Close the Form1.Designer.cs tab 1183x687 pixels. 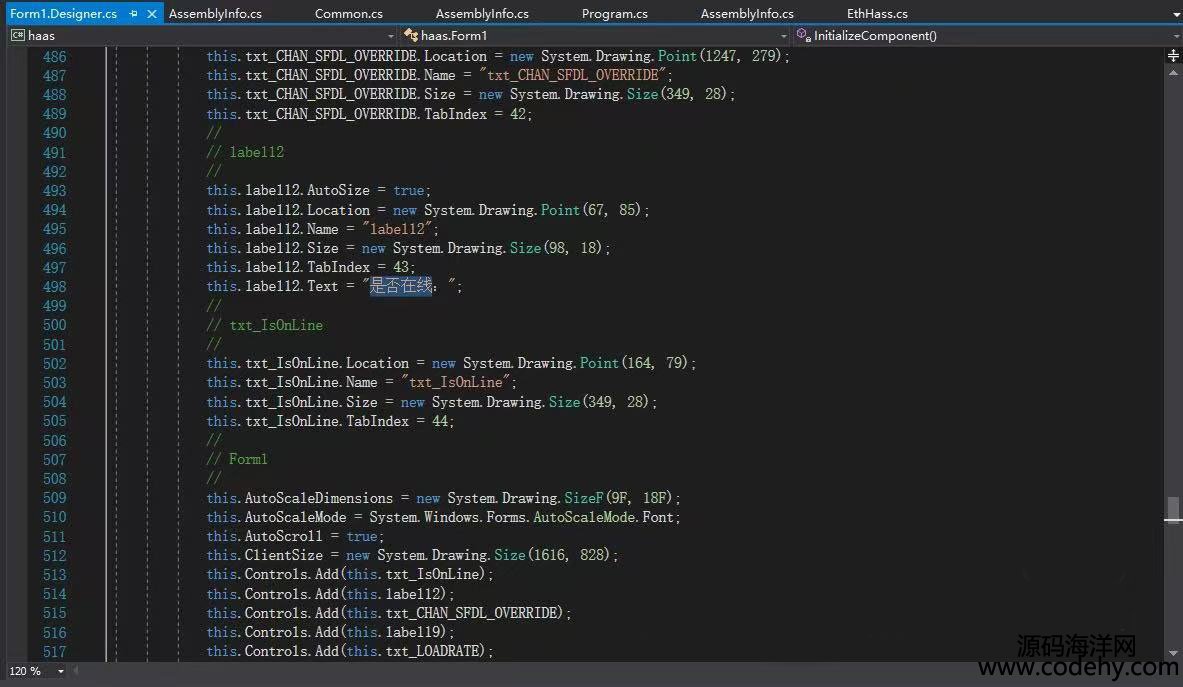(152, 14)
